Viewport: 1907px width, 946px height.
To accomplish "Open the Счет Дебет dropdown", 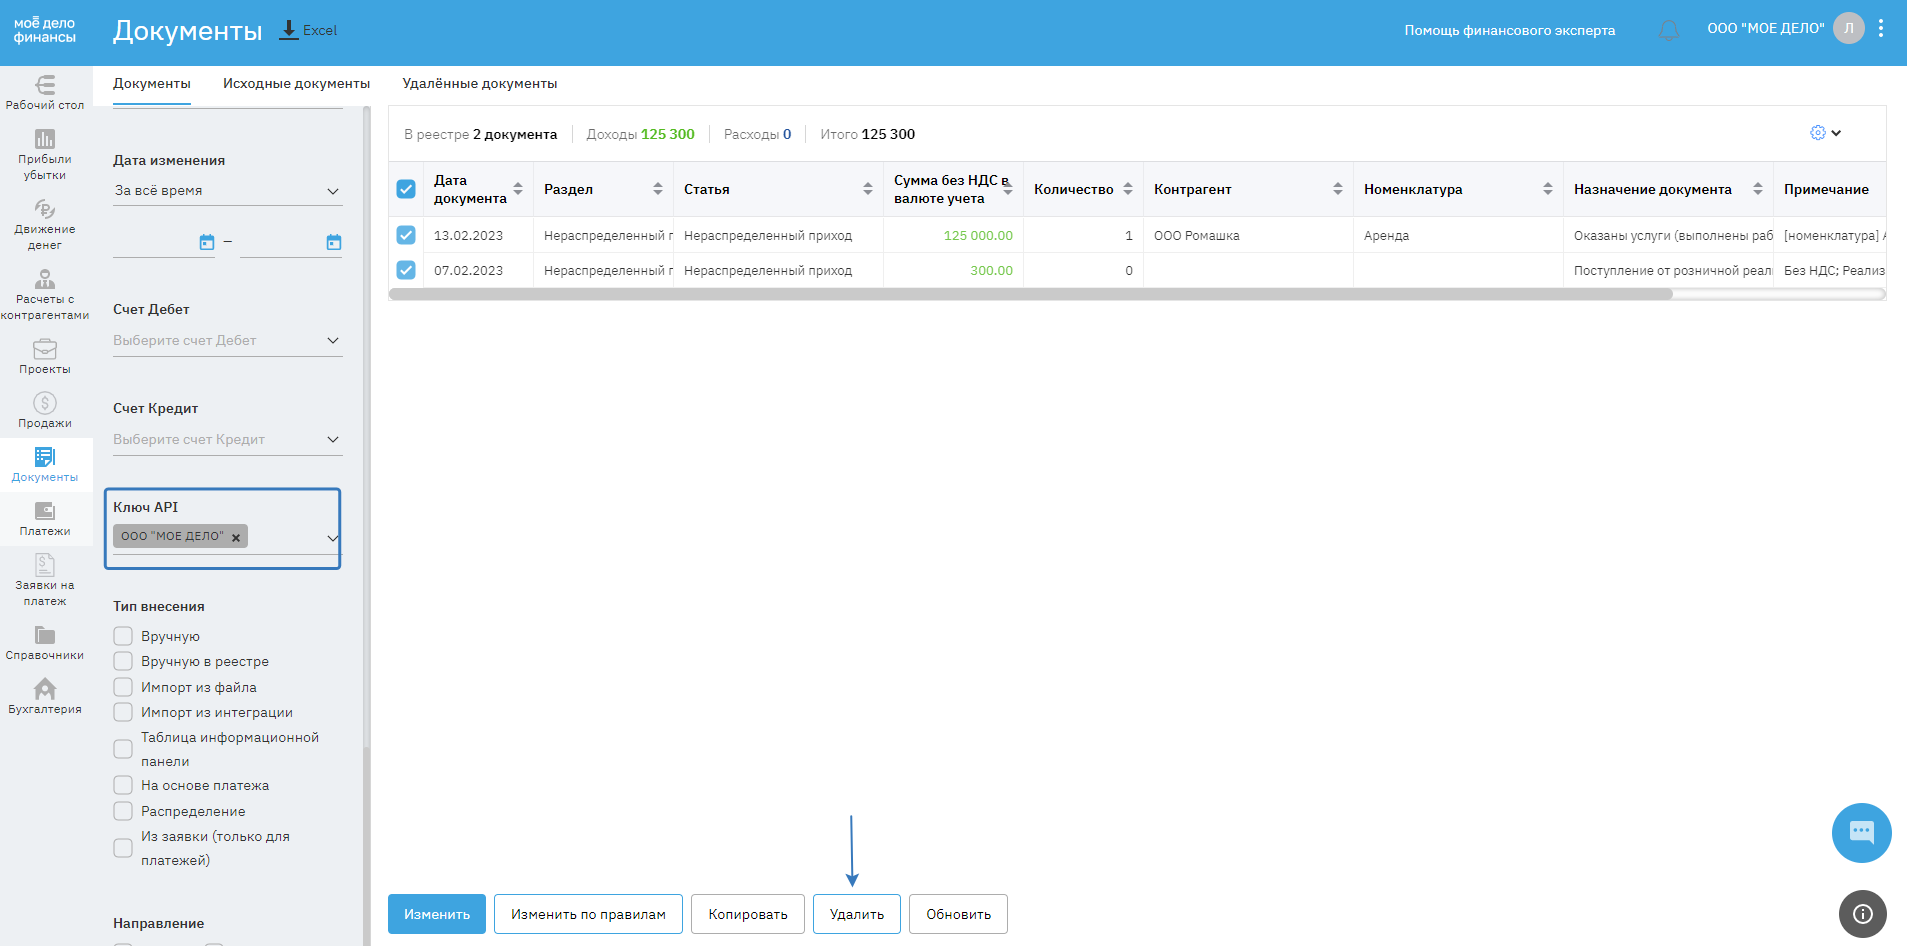I will [227, 341].
